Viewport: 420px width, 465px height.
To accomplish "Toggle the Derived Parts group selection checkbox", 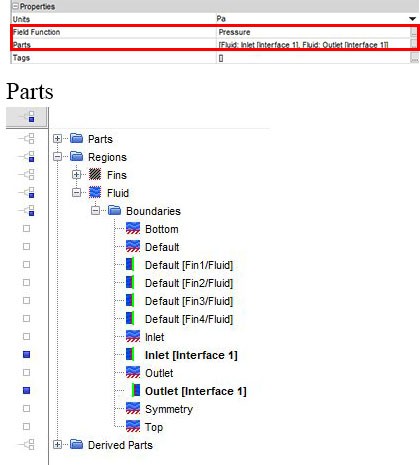I will 27,444.
